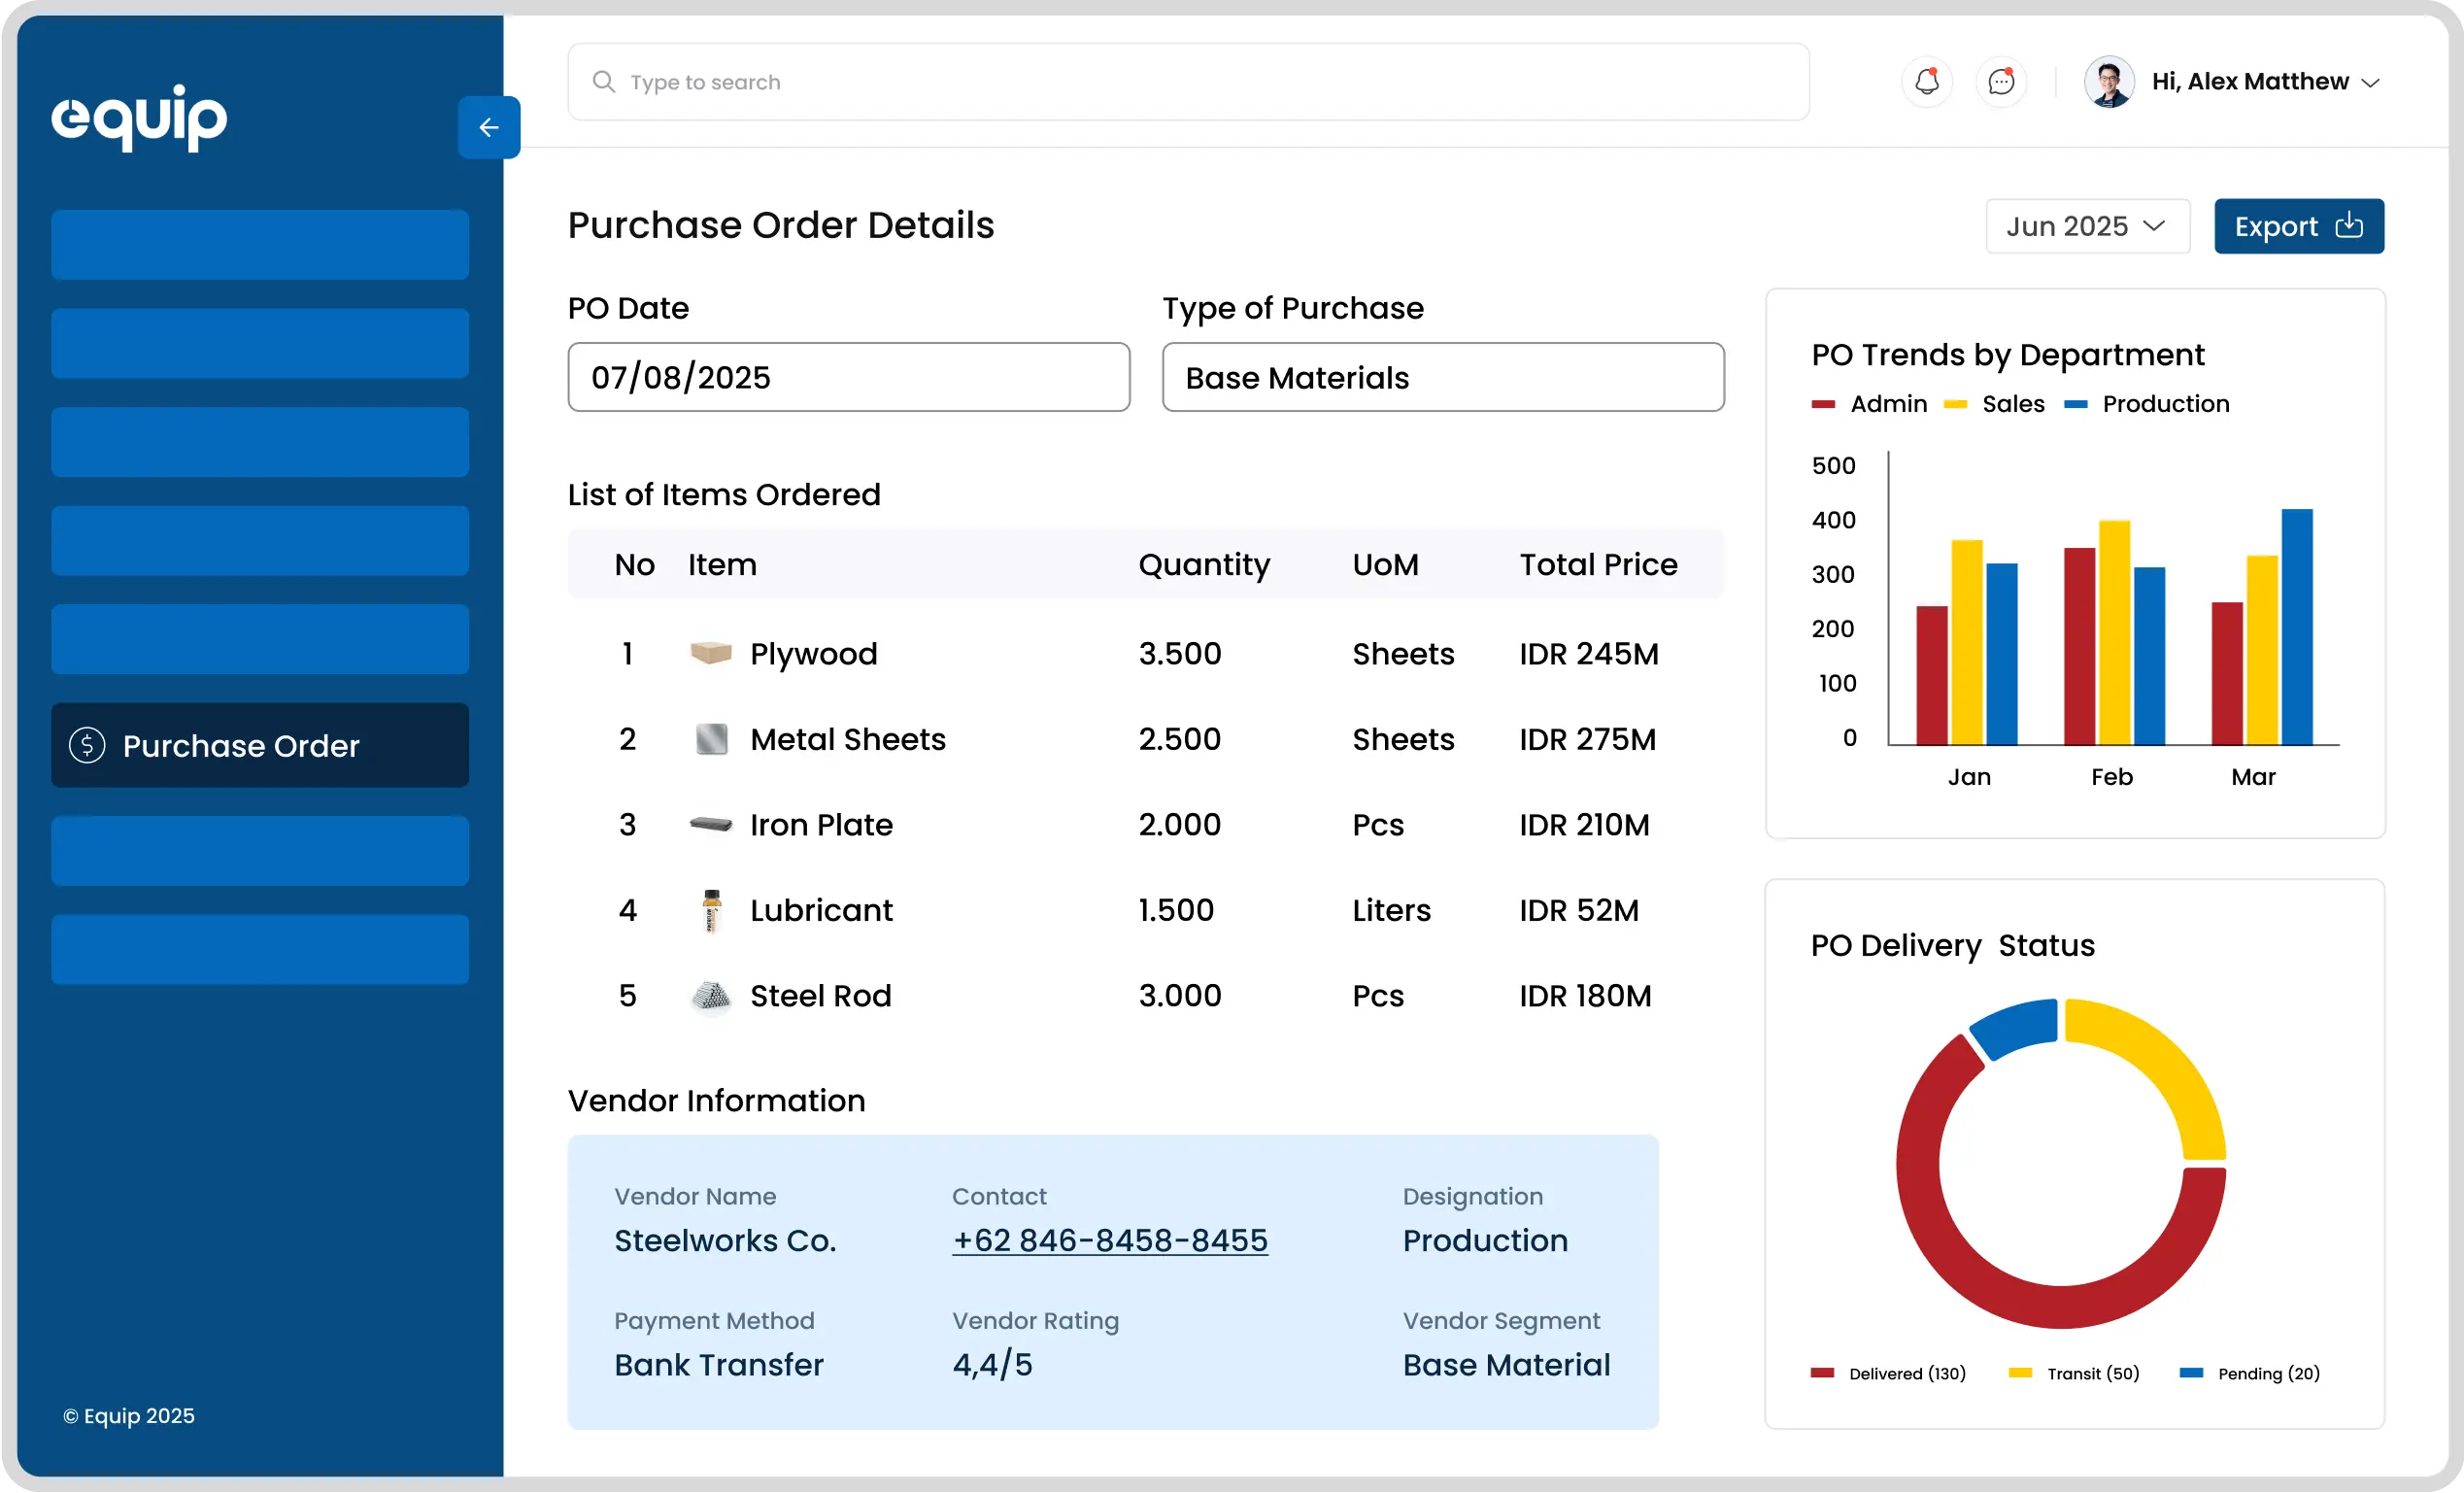Click the Delivered (130) legend swatch
The height and width of the screenshot is (1493, 2464).
click(x=1821, y=1373)
